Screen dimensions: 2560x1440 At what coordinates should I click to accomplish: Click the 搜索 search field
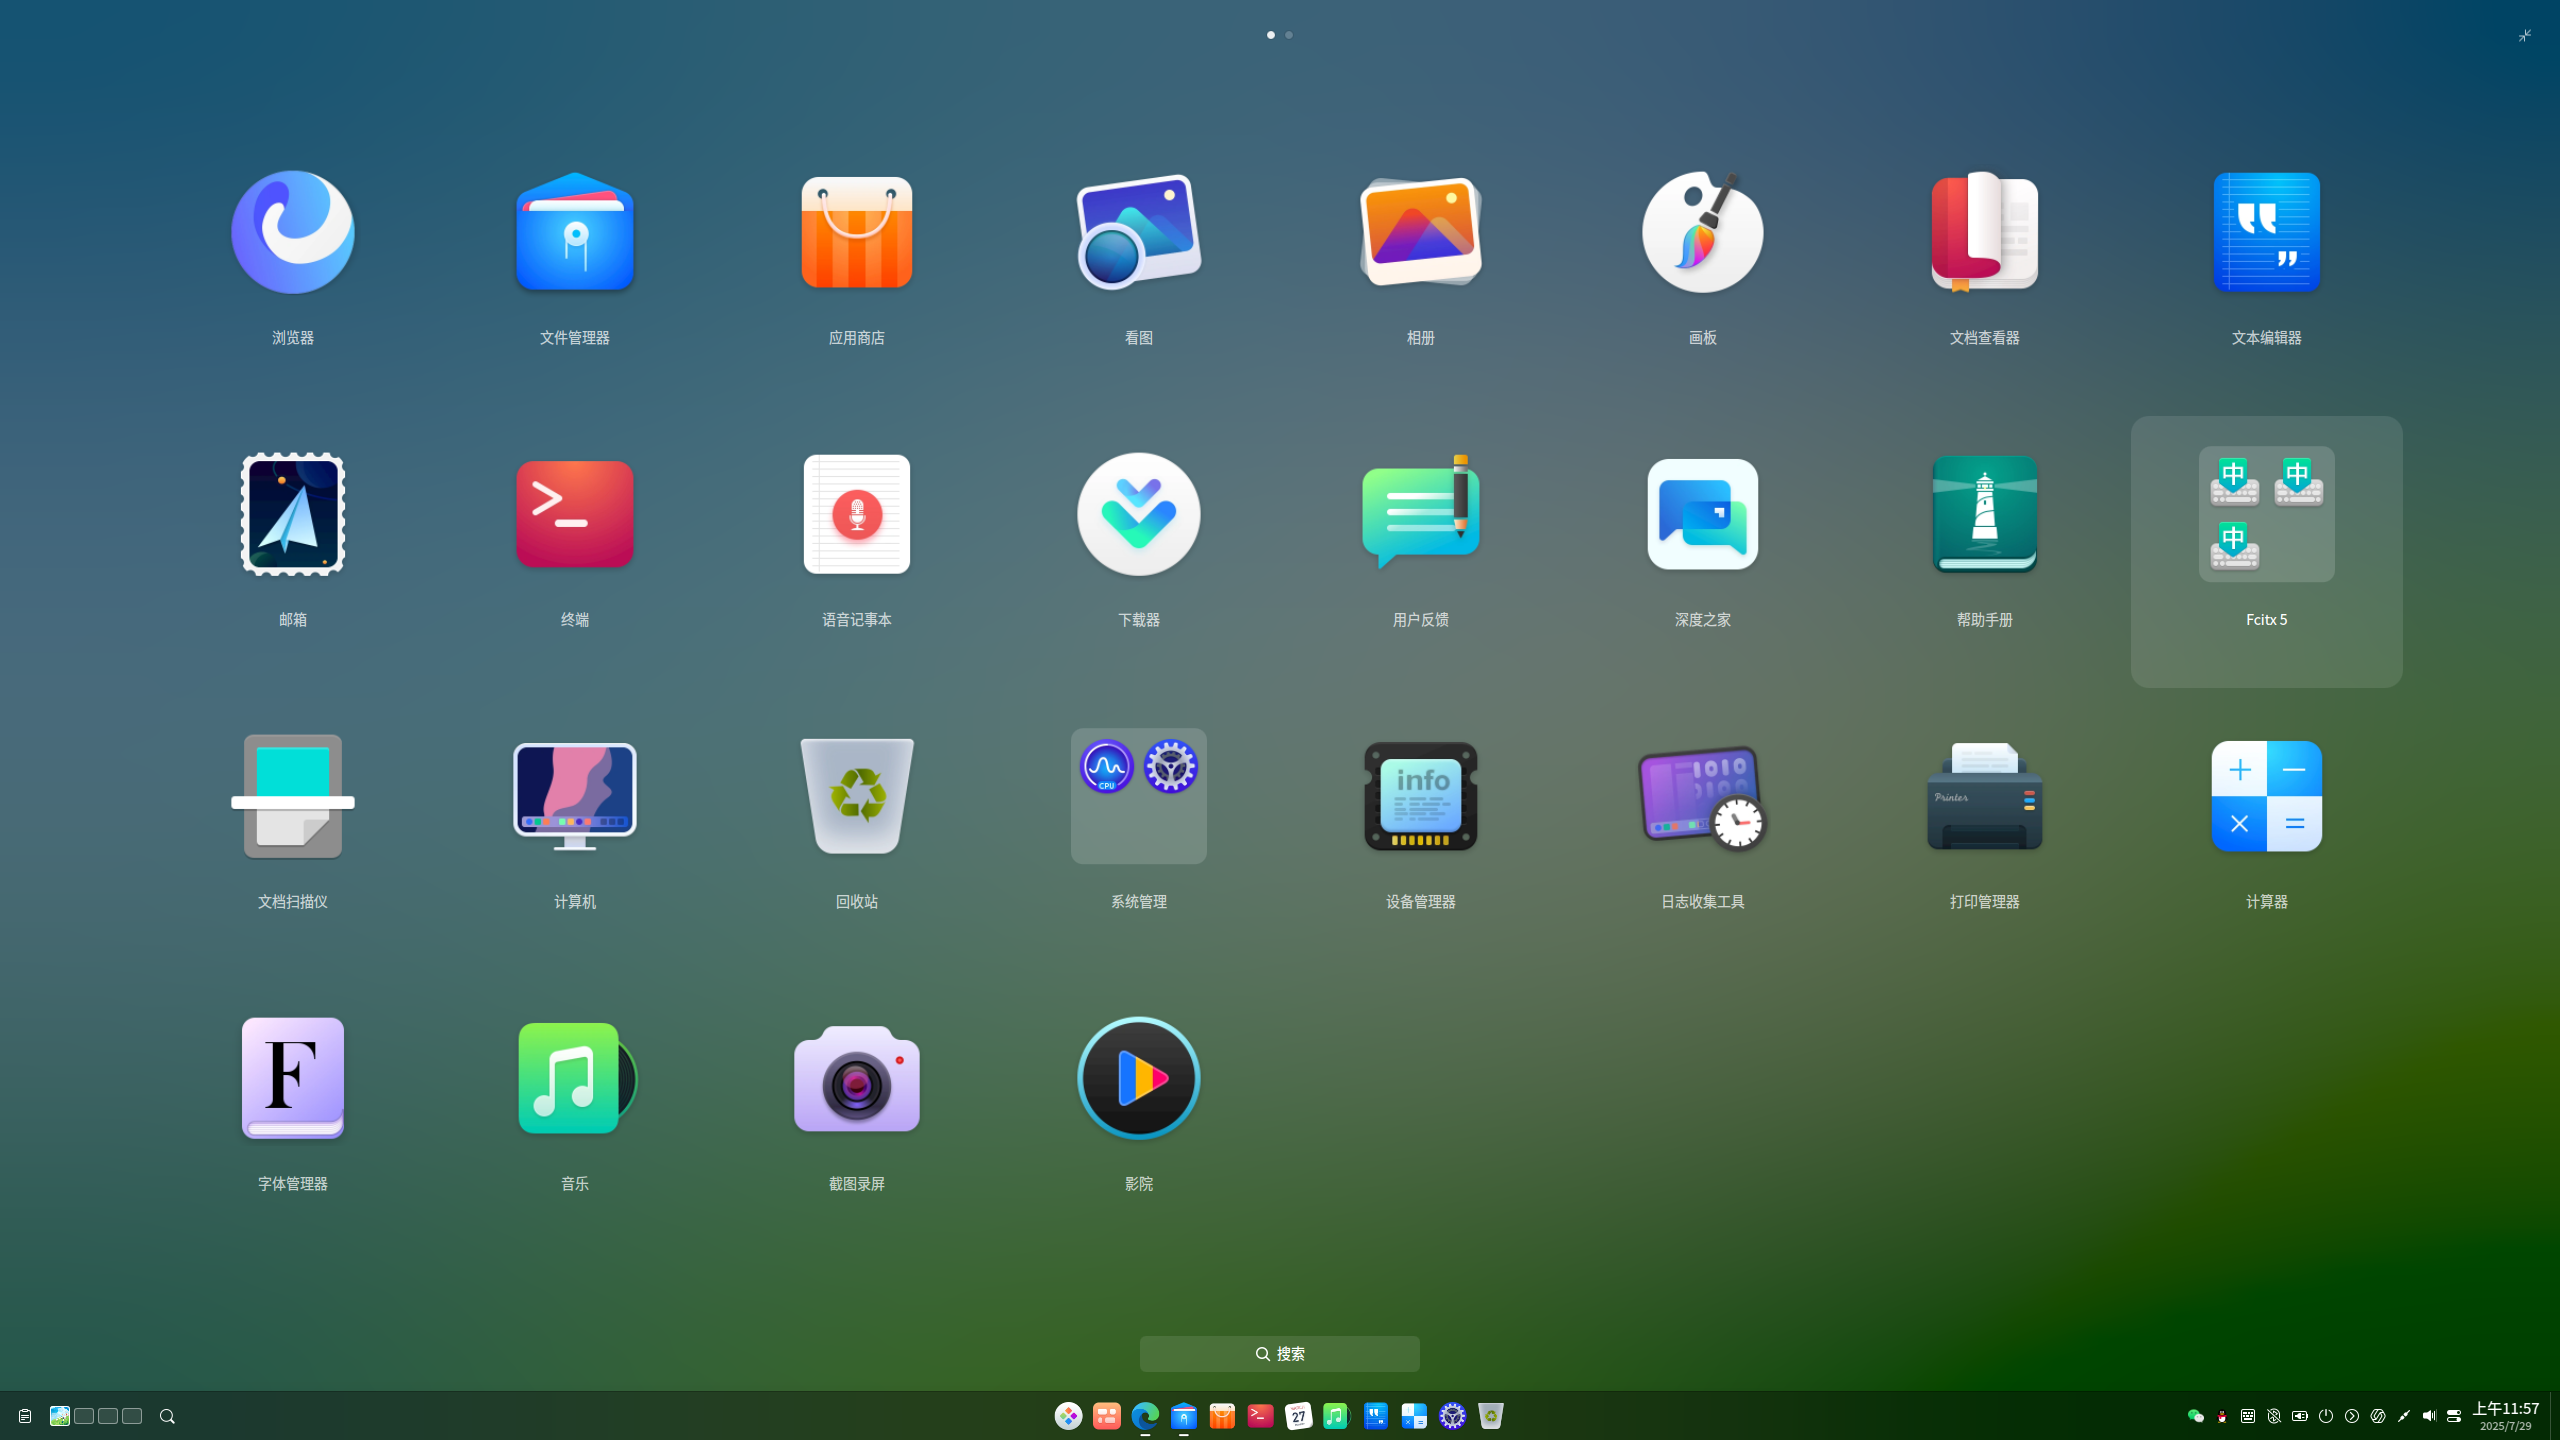click(x=1279, y=1353)
